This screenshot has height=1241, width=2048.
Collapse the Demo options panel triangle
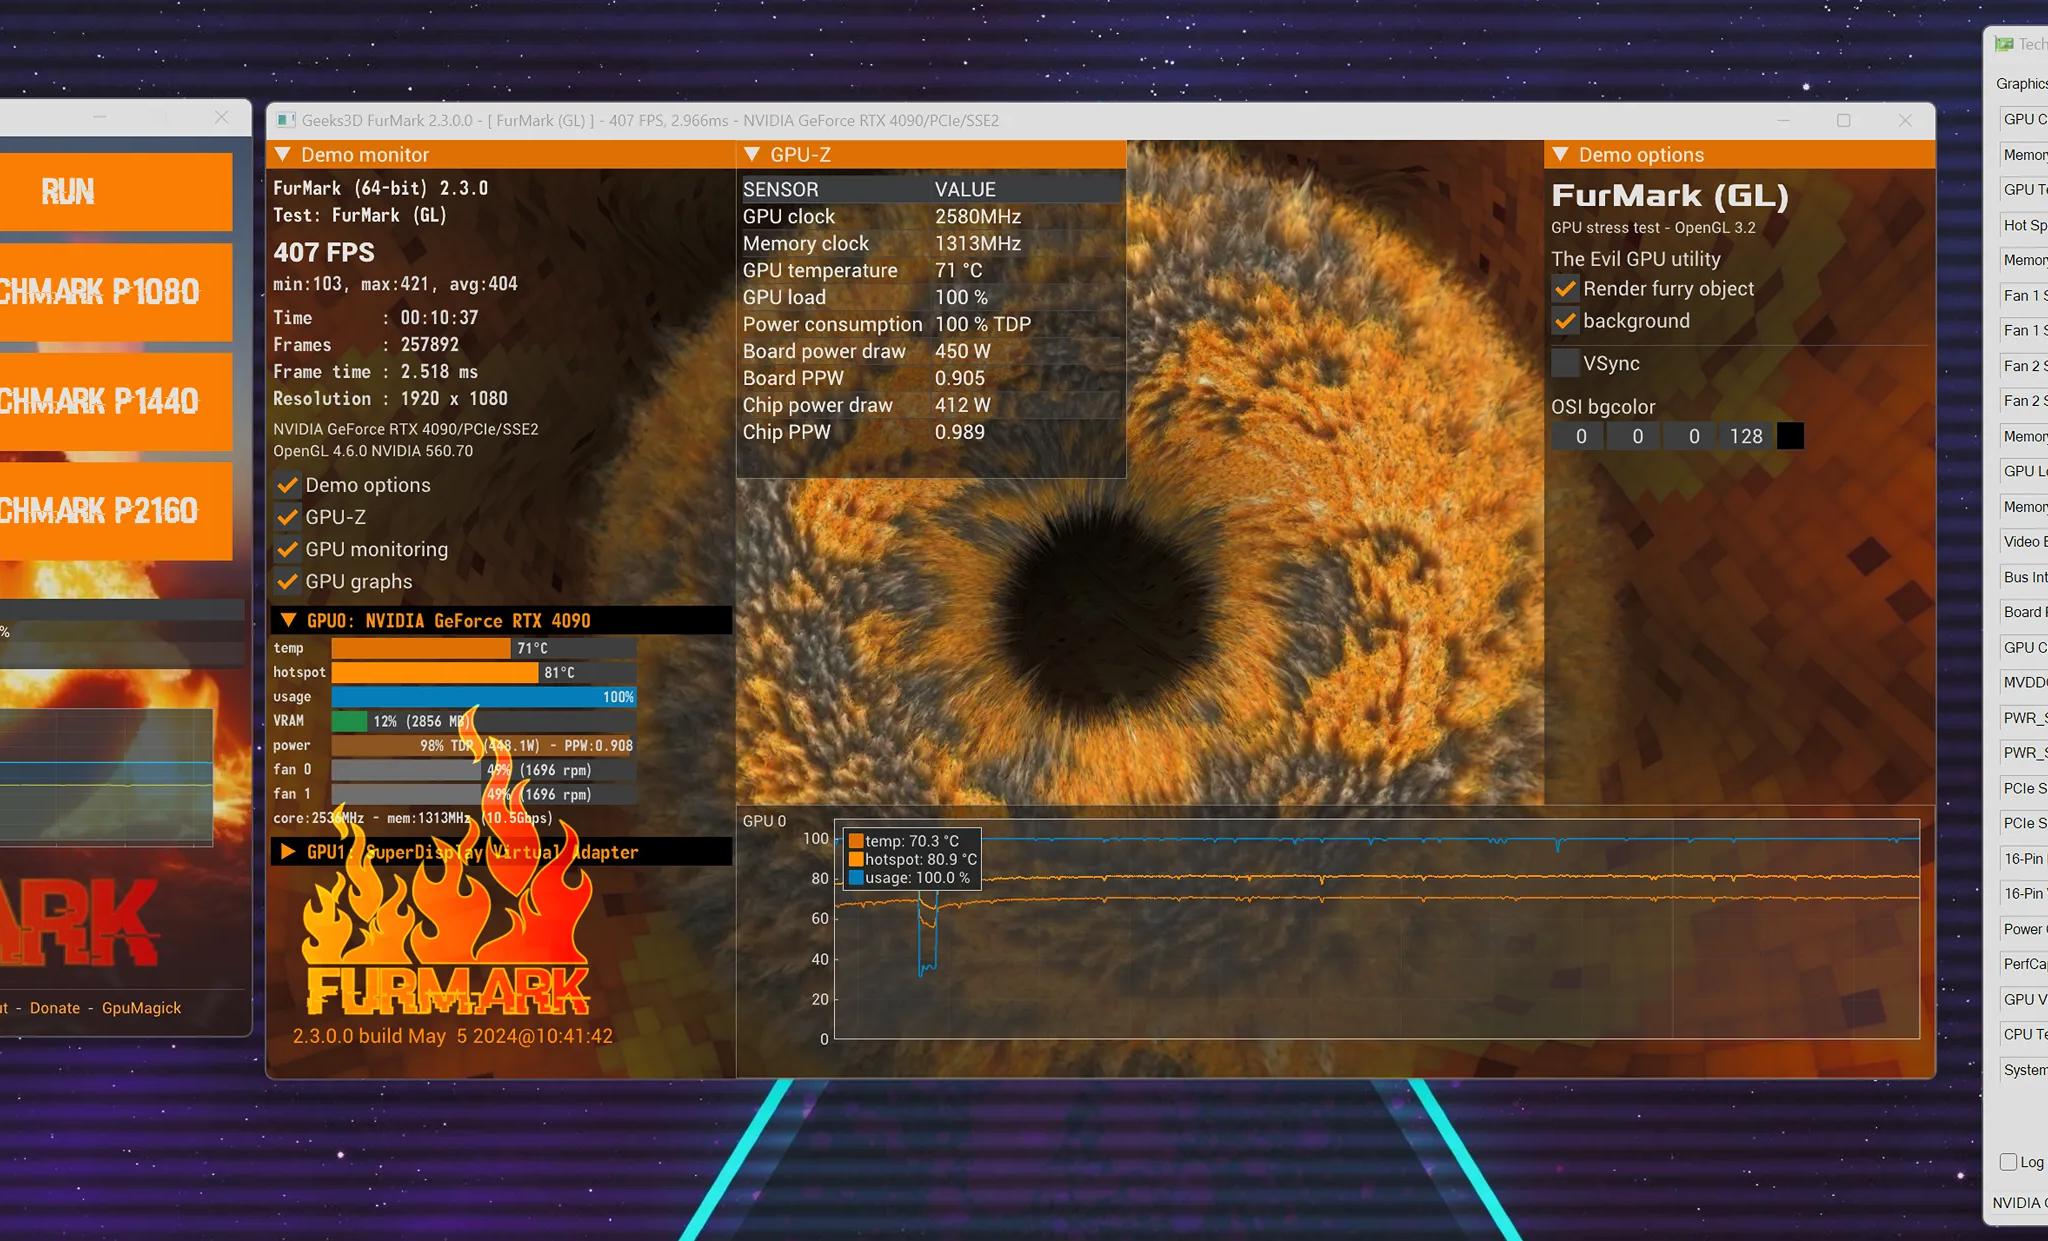(x=1560, y=155)
